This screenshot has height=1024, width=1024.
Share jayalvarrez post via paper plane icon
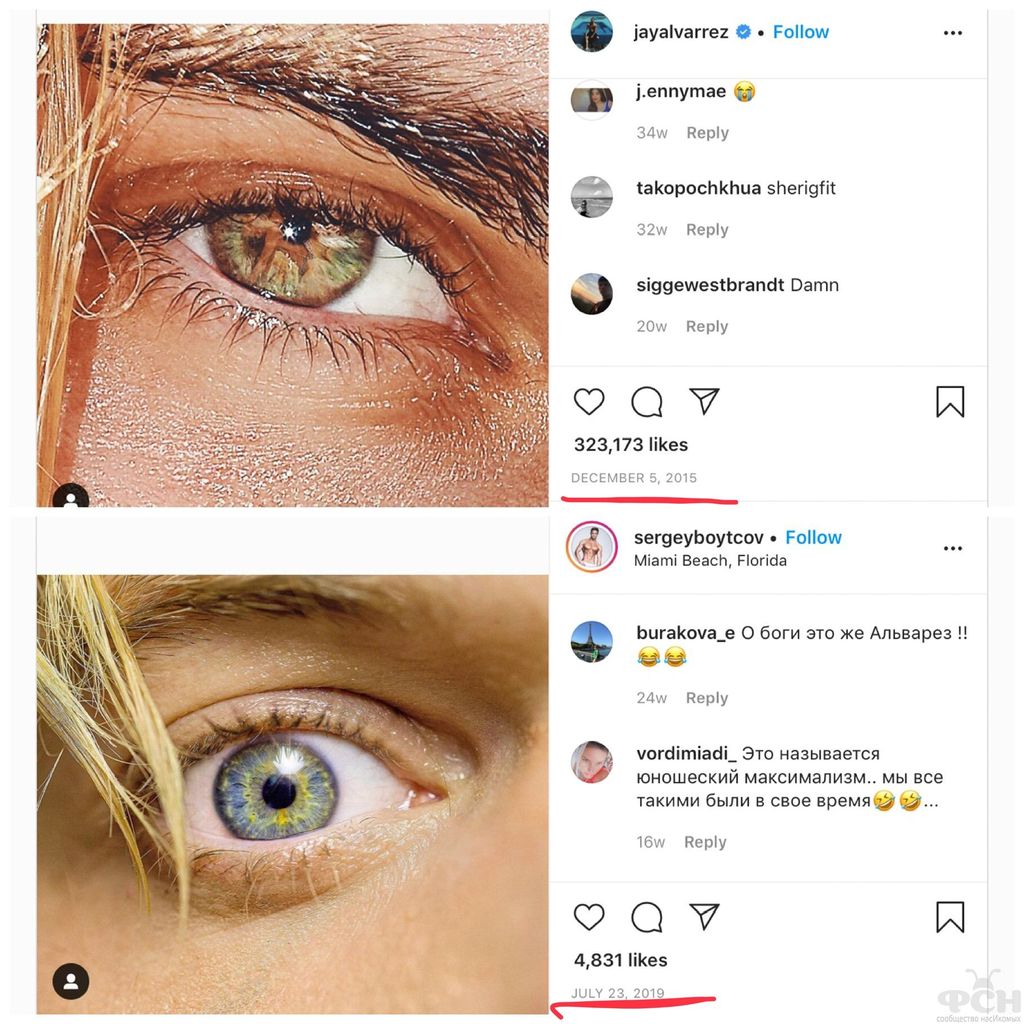point(705,402)
